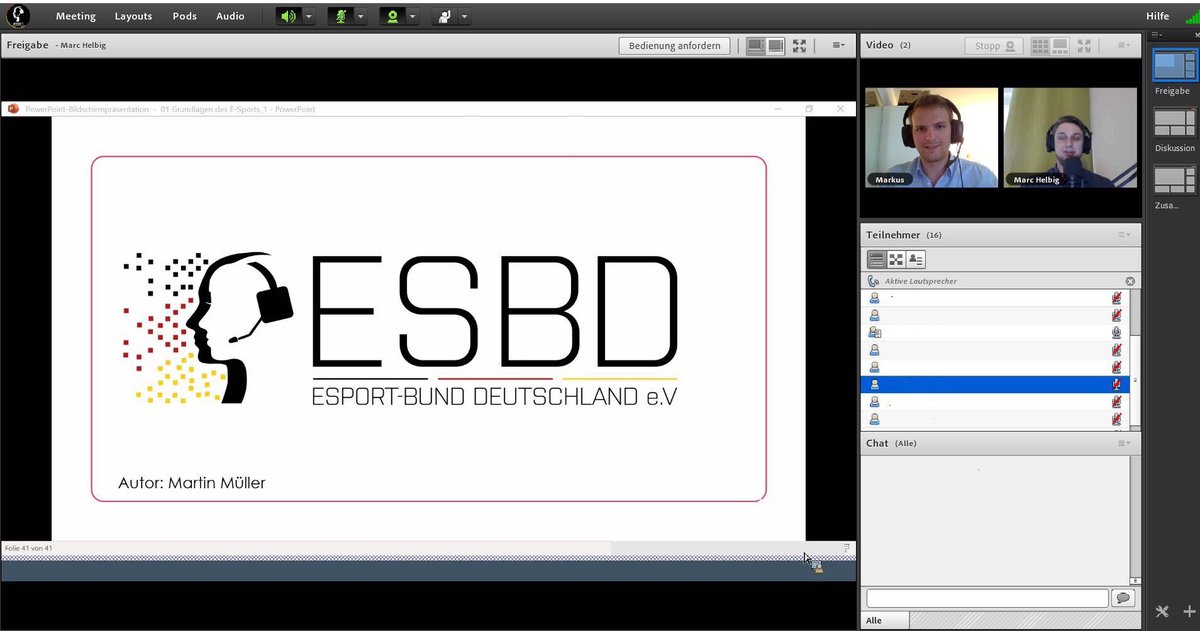Image resolution: width=1200 pixels, height=631 pixels.
Task: Click the small icon at the PowerPoint status bar's end
Action: (x=846, y=548)
